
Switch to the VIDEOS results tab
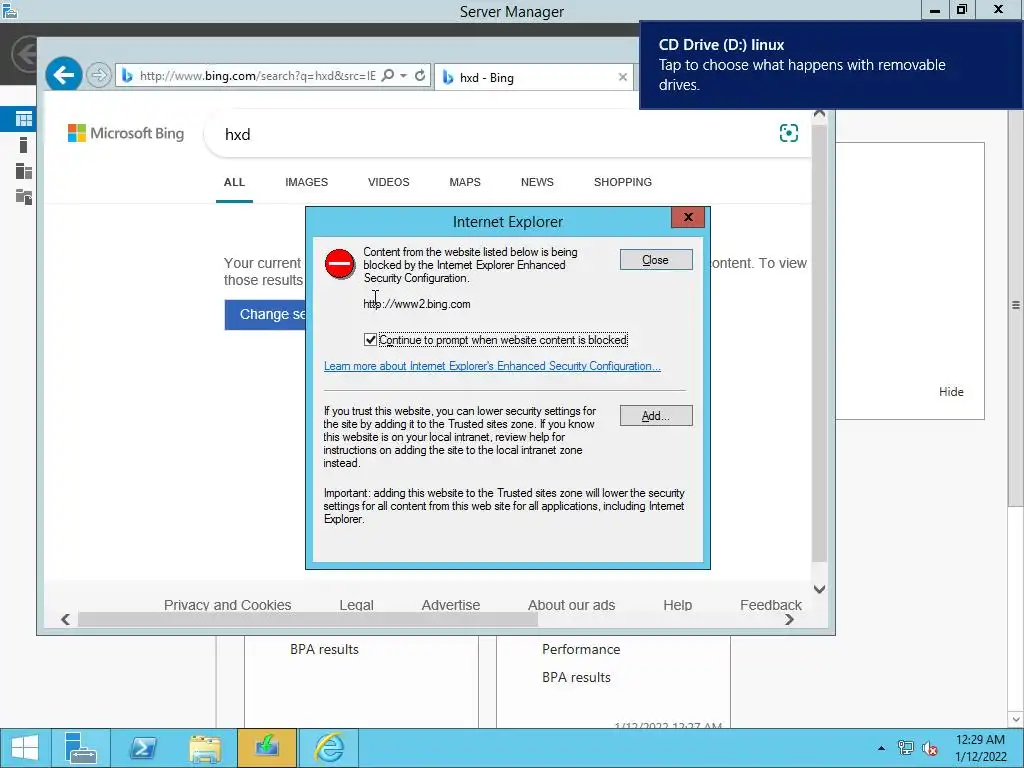point(389,182)
